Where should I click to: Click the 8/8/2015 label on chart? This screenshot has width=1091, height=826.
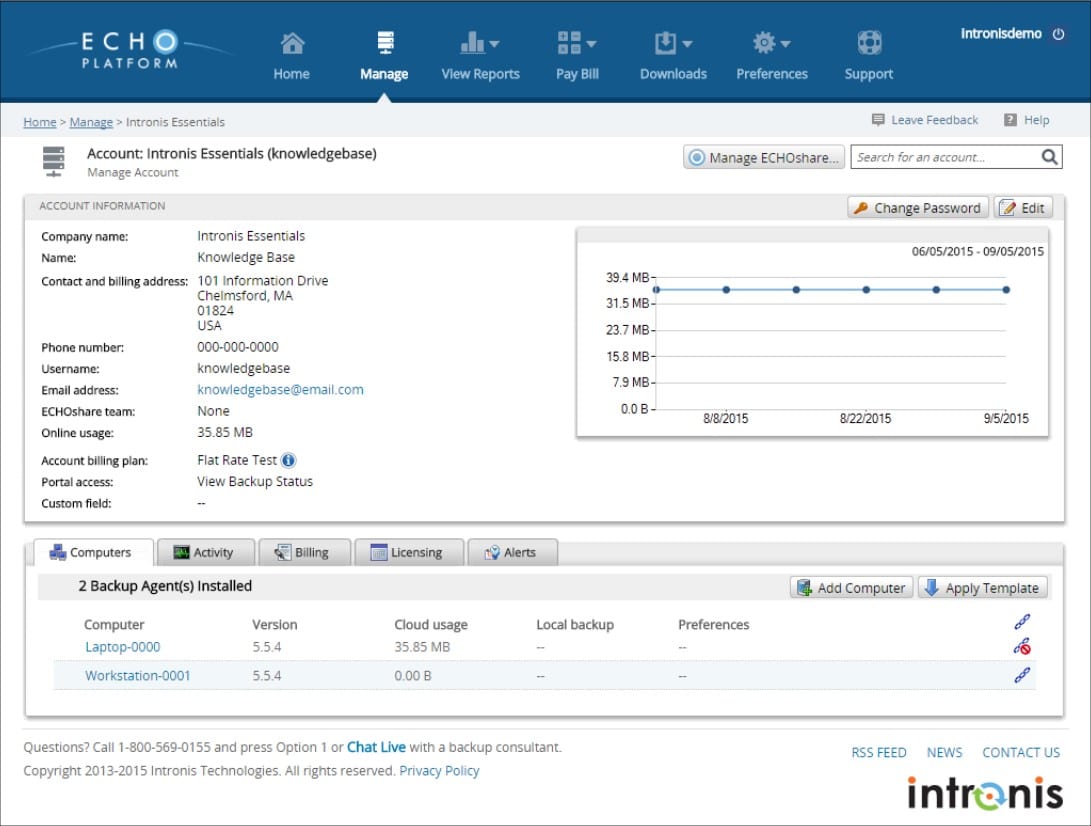[726, 418]
